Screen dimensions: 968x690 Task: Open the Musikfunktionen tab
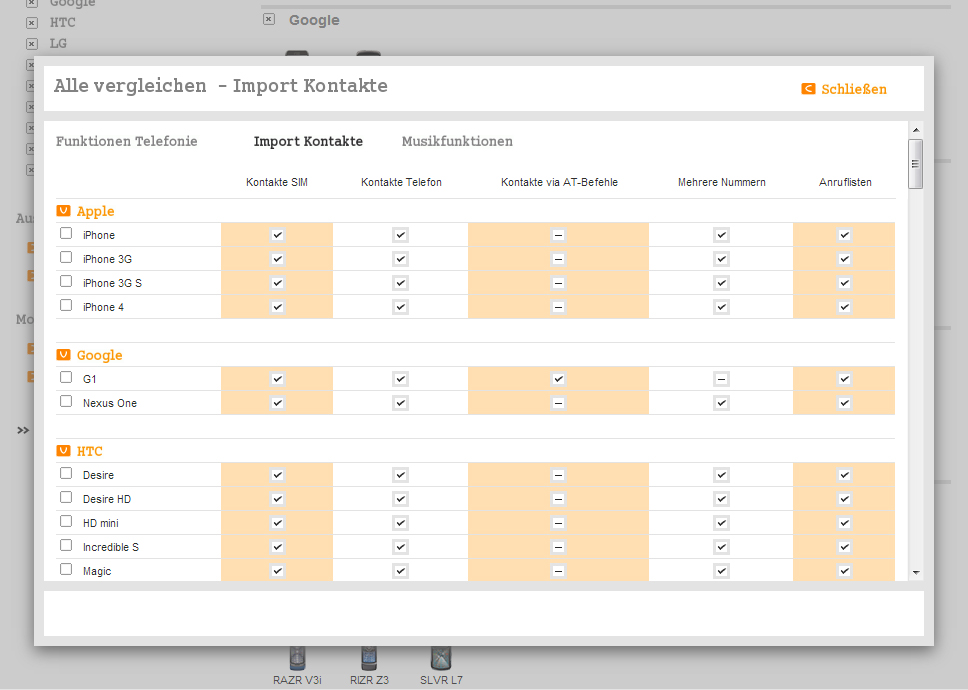(x=457, y=141)
